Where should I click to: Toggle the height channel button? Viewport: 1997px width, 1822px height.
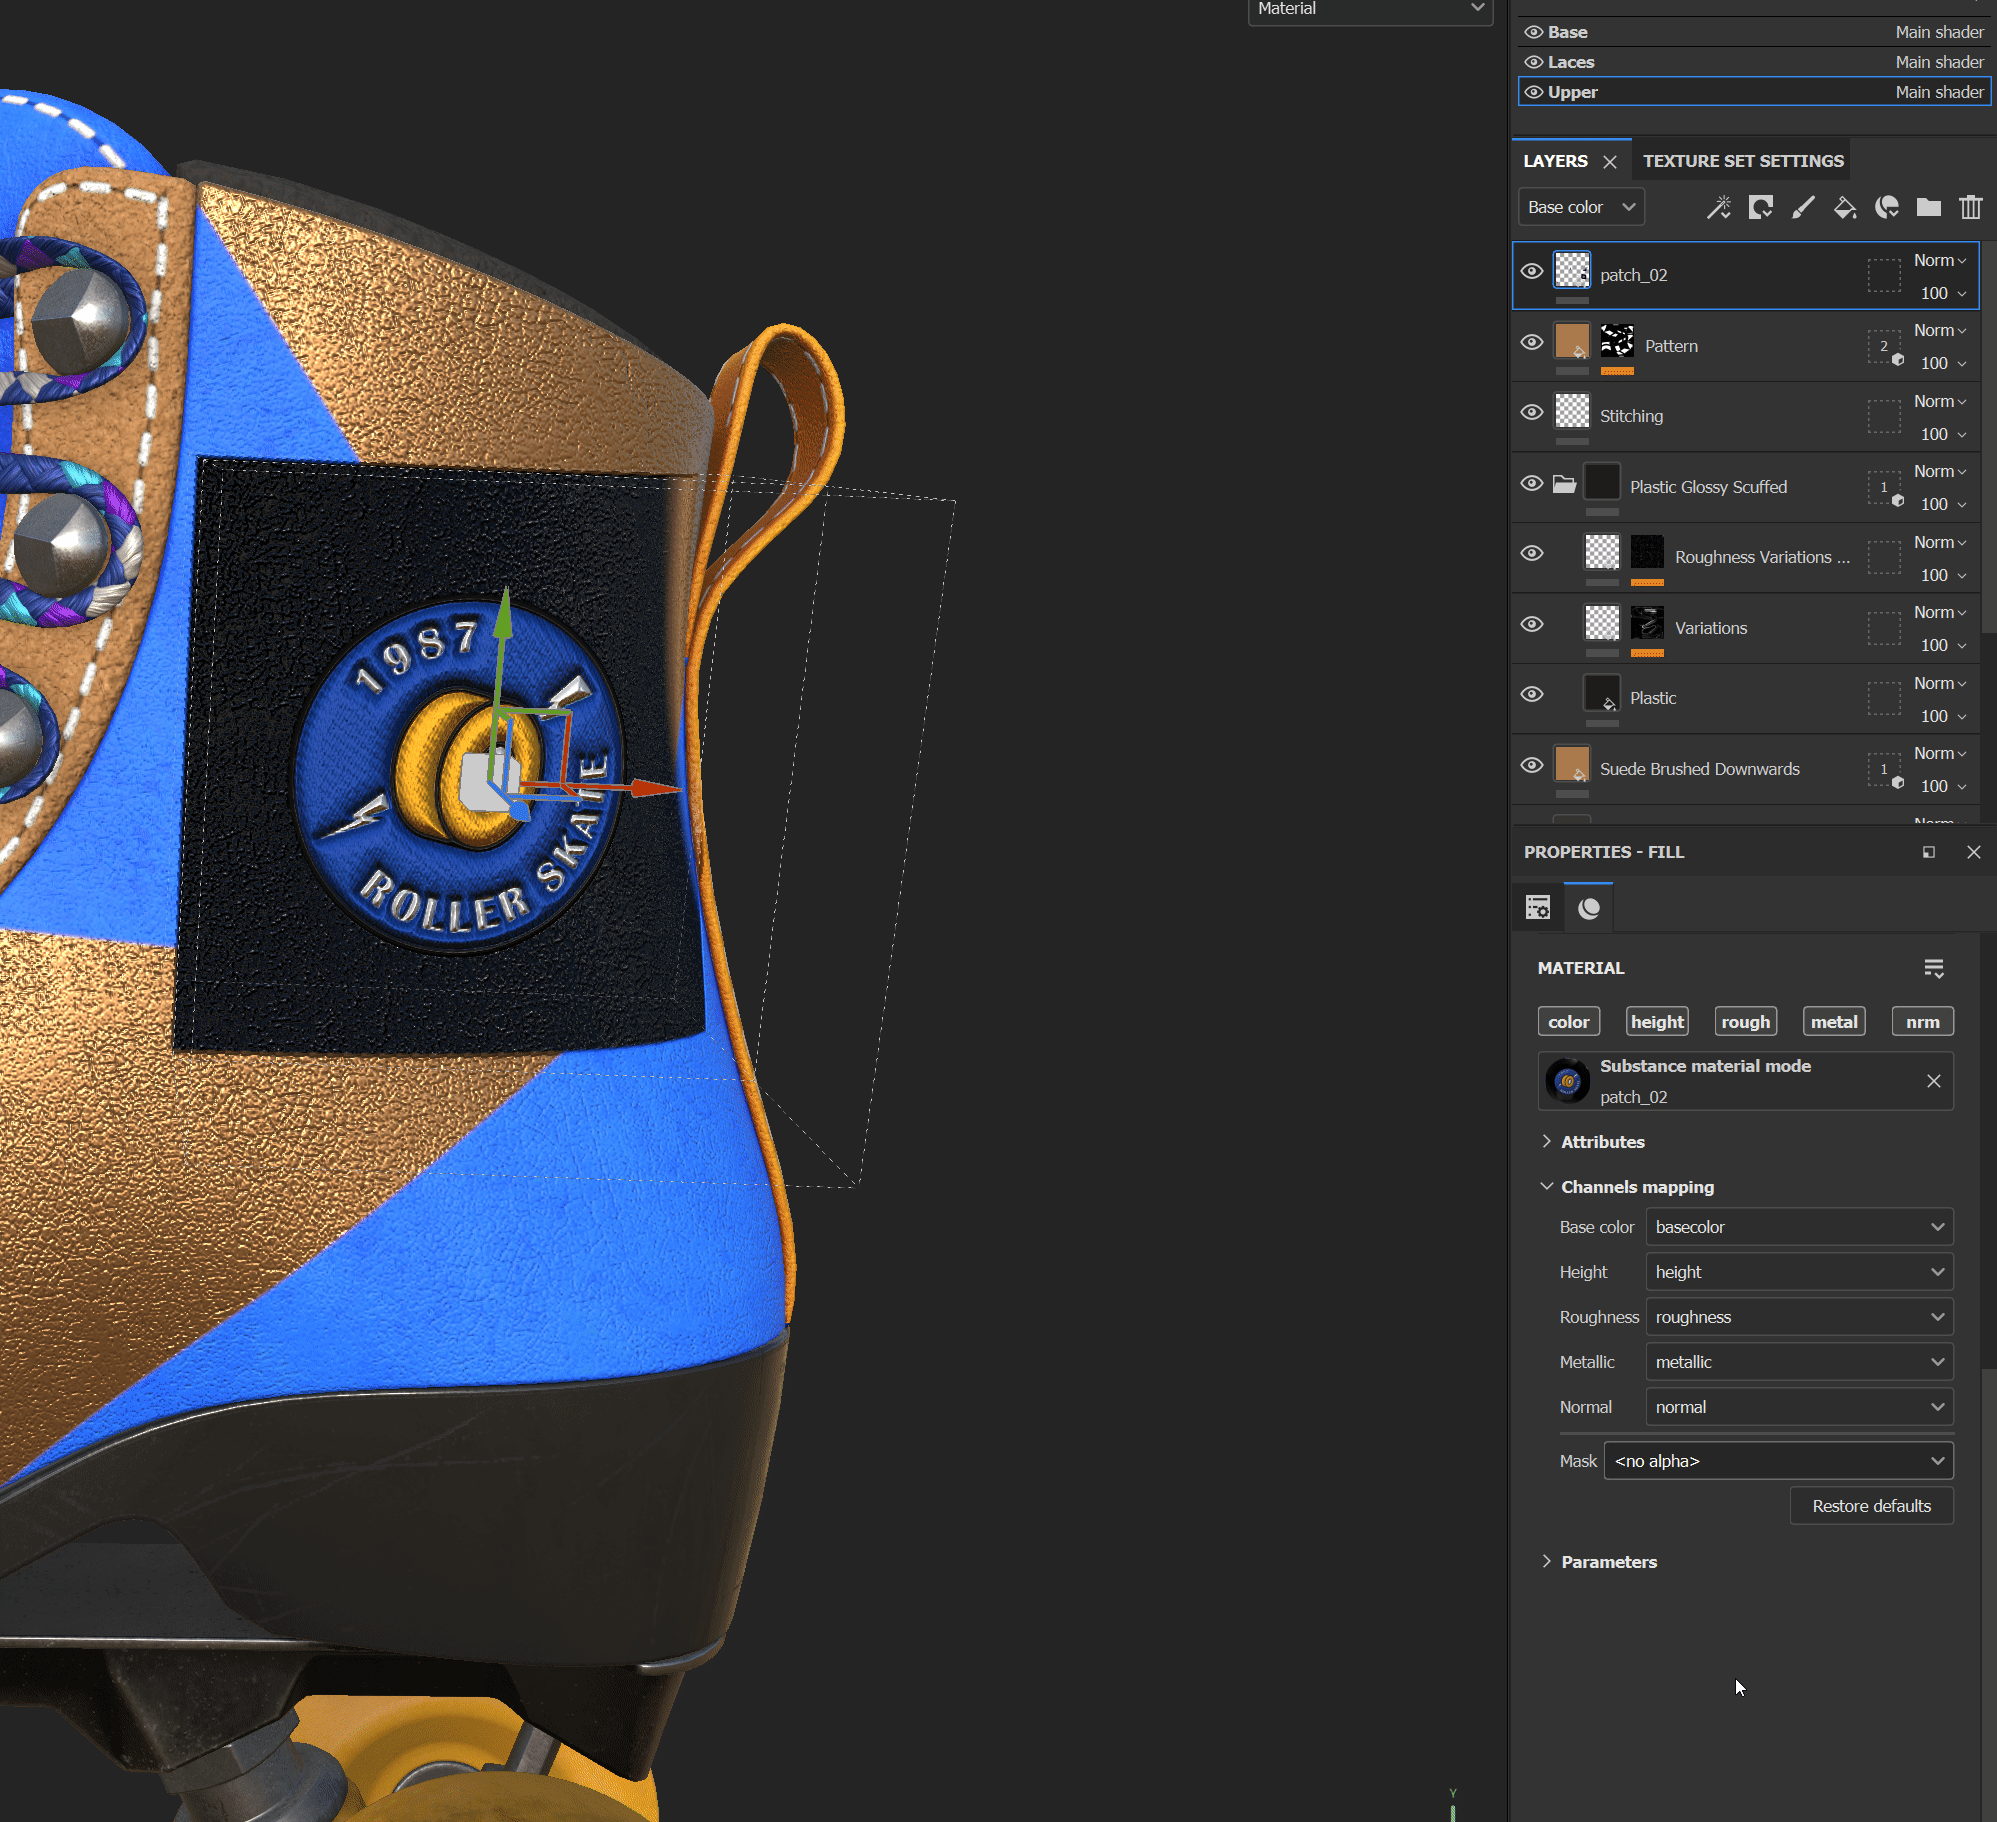click(1657, 1022)
